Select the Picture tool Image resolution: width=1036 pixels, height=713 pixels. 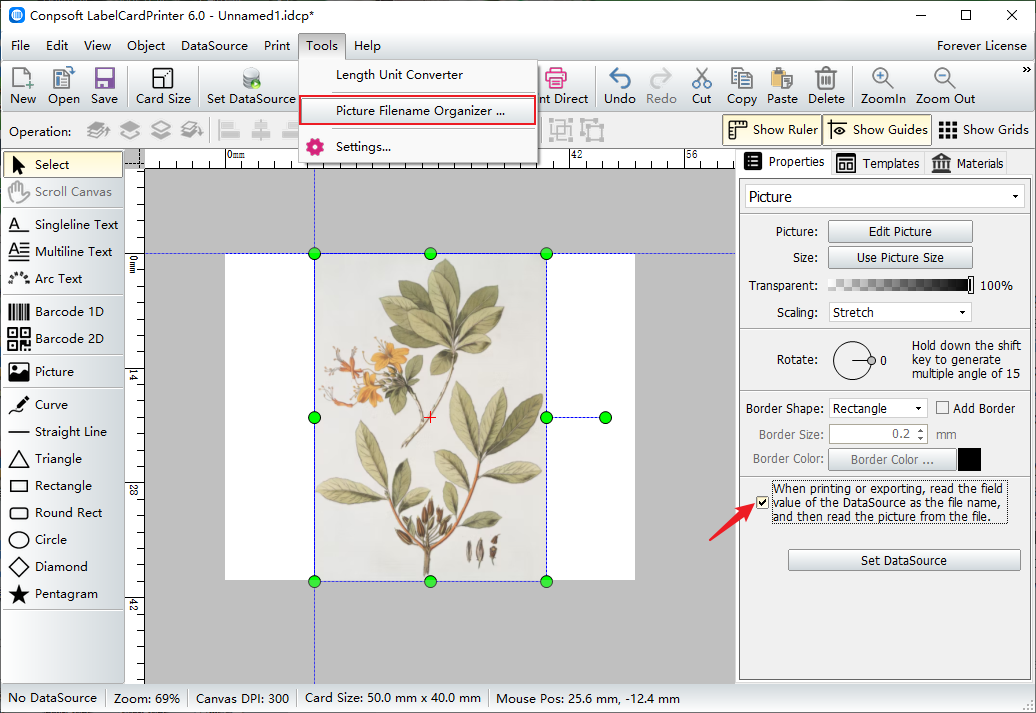[x=63, y=372]
